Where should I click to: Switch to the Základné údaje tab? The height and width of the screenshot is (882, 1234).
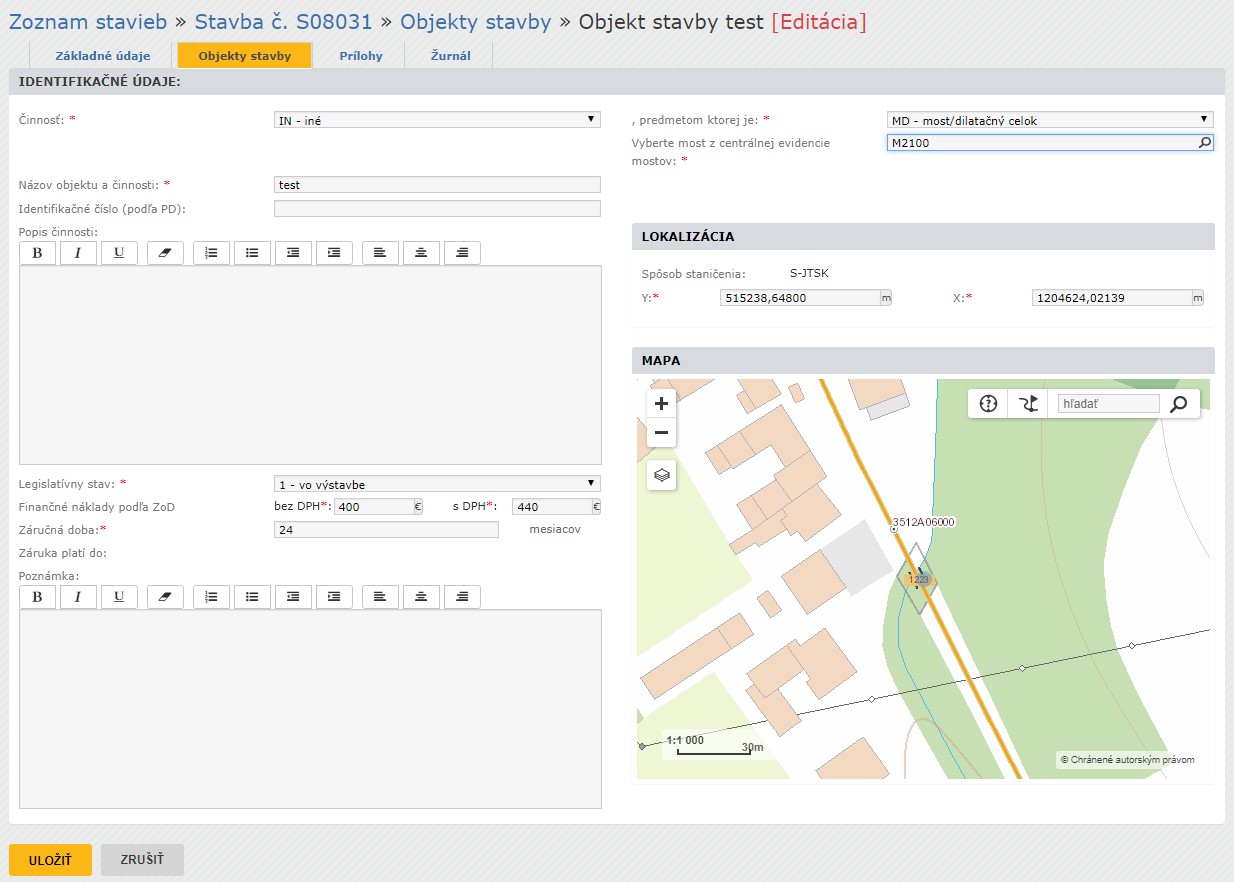coord(103,56)
